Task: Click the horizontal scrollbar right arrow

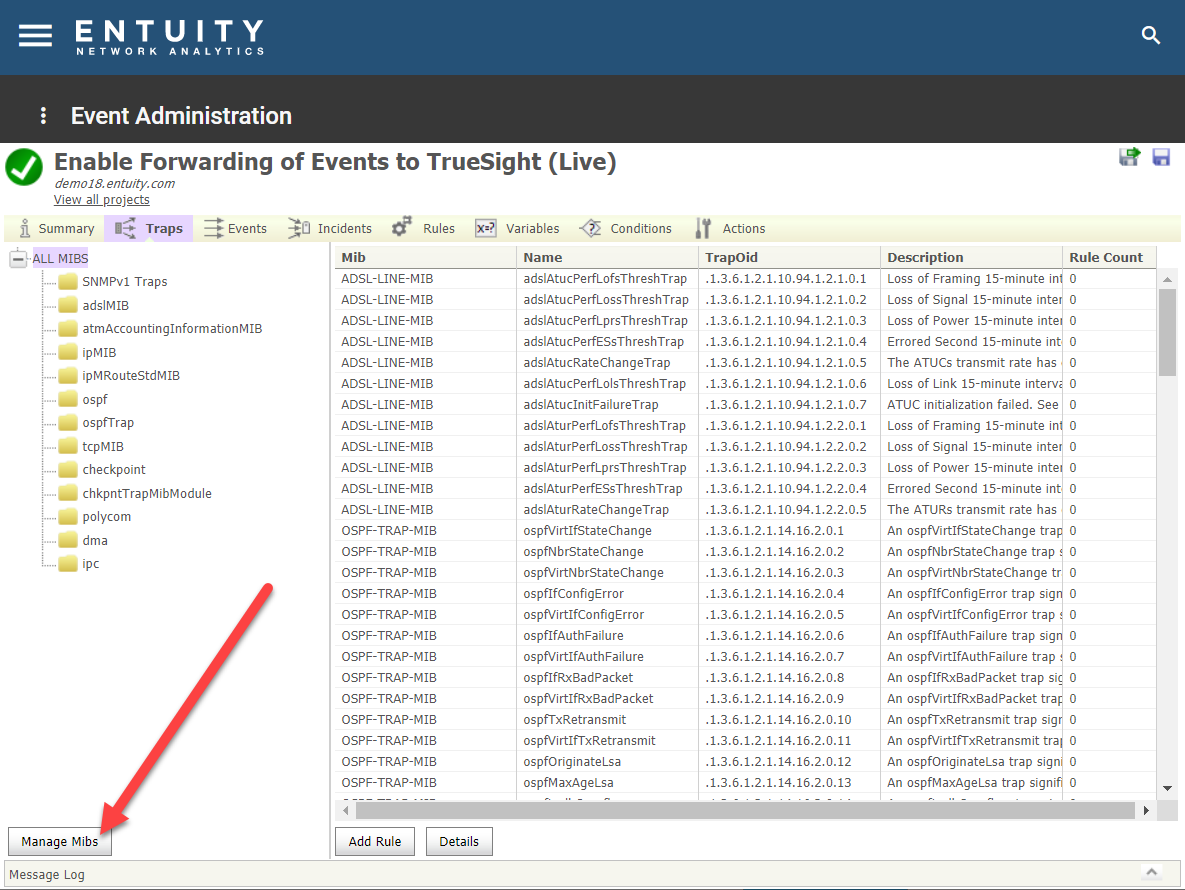Action: tap(1146, 811)
